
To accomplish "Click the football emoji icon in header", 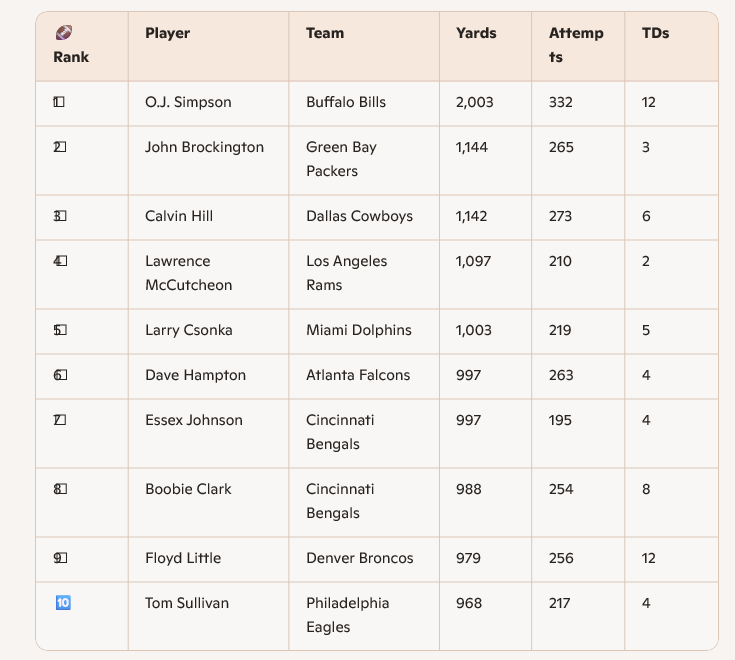I will (x=64, y=33).
